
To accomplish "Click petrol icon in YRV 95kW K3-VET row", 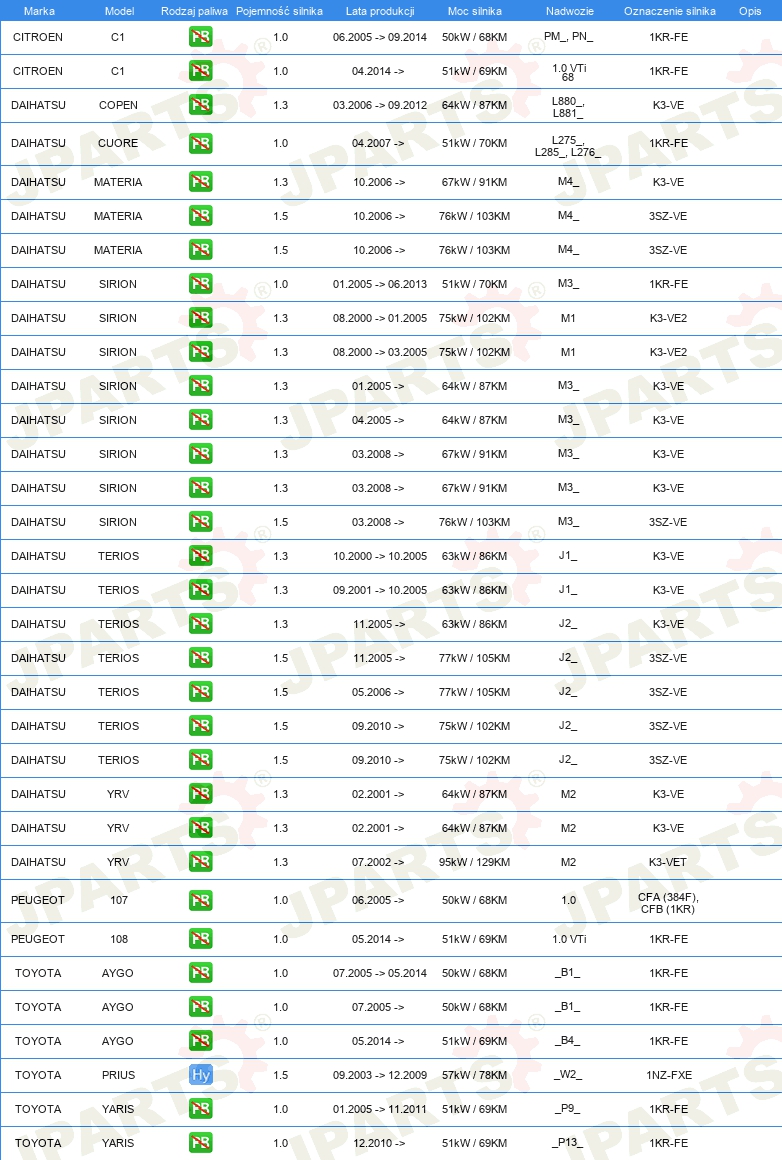I will (x=200, y=863).
